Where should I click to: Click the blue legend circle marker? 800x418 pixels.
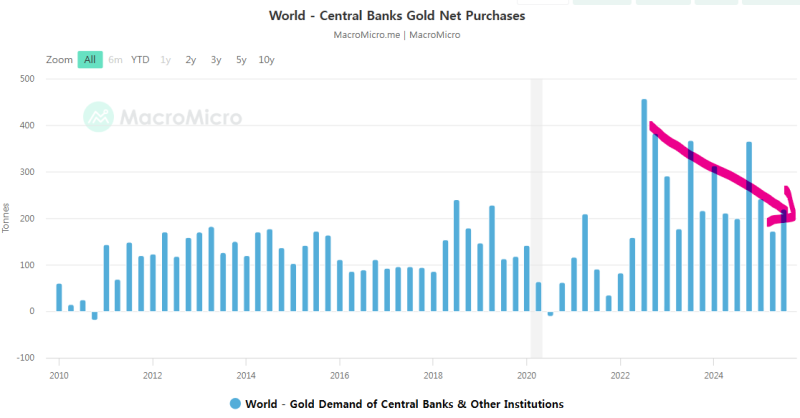coord(235,404)
